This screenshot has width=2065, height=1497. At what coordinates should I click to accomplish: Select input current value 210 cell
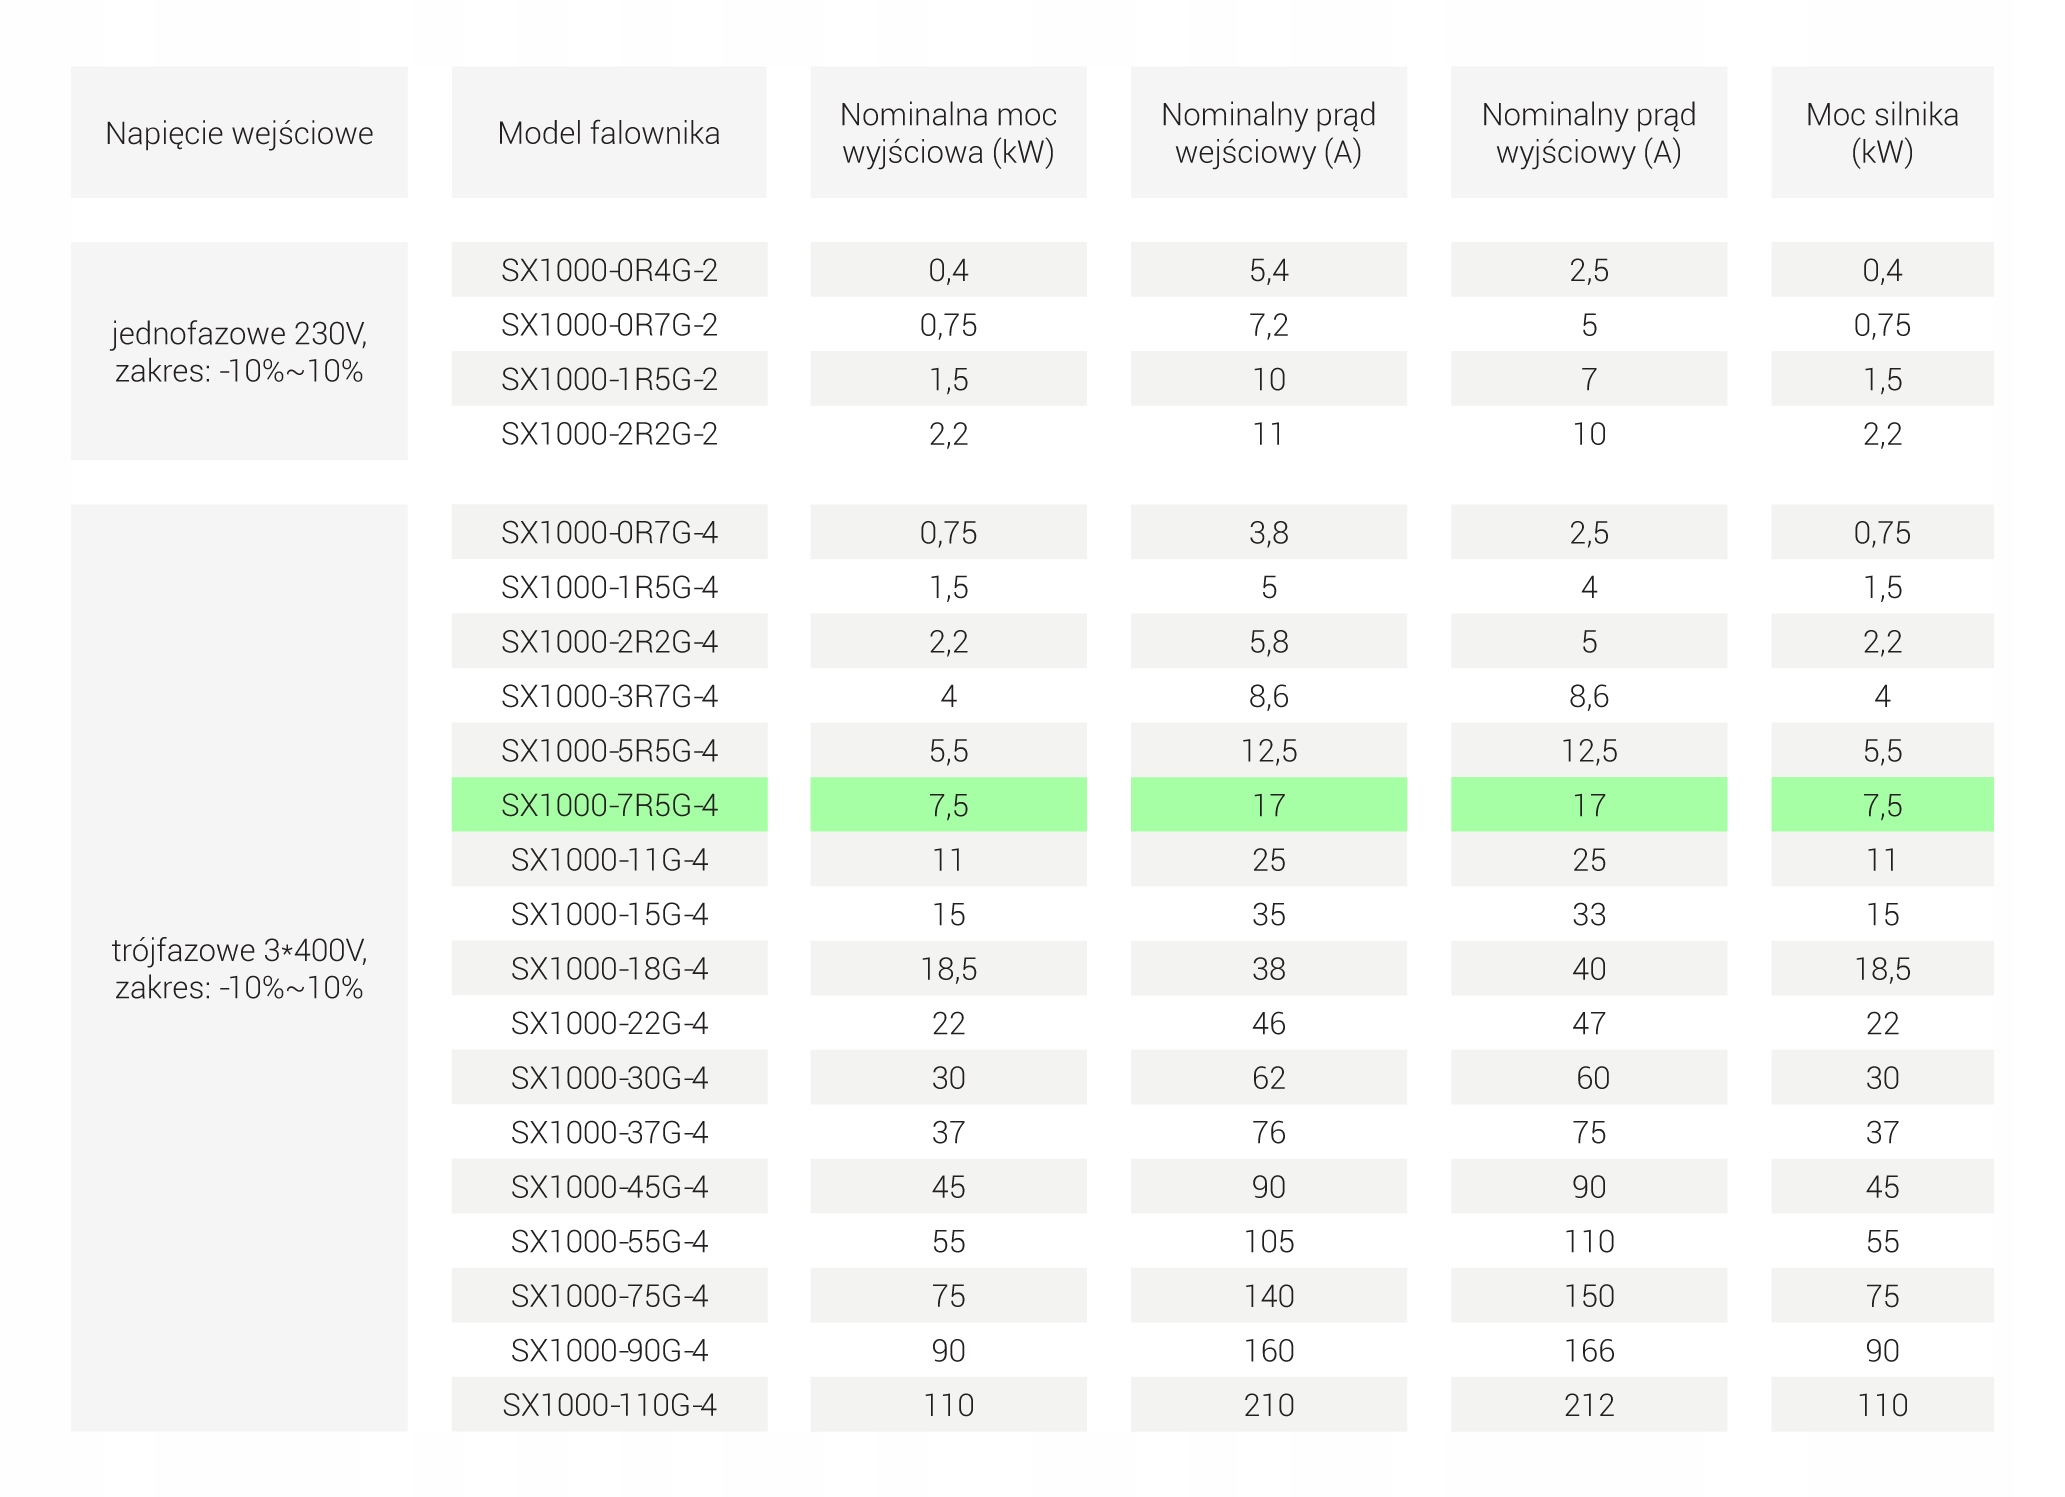click(1268, 1405)
